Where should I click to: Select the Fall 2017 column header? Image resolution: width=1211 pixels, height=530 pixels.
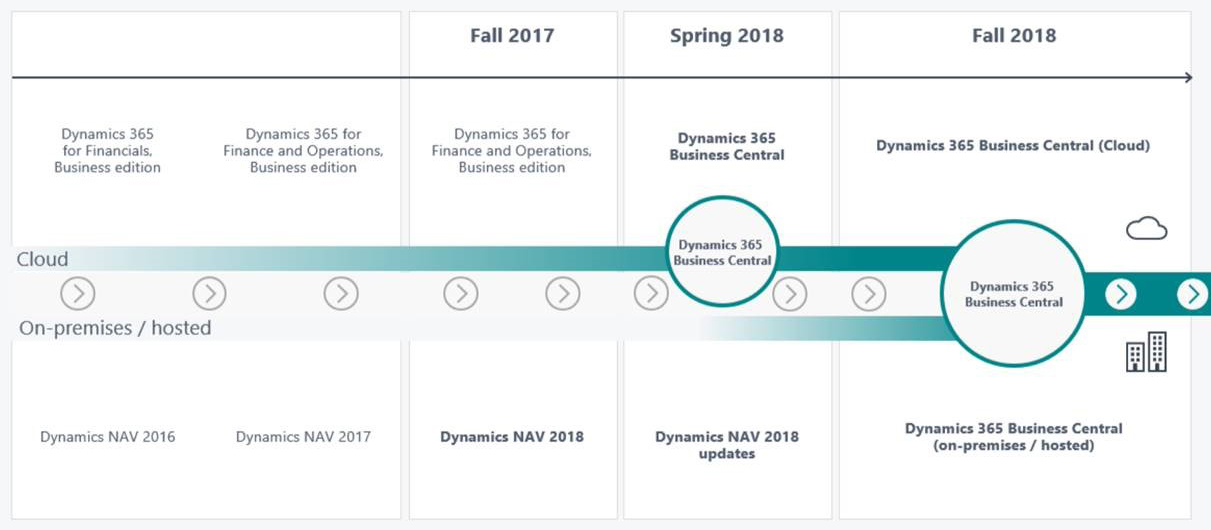click(512, 36)
